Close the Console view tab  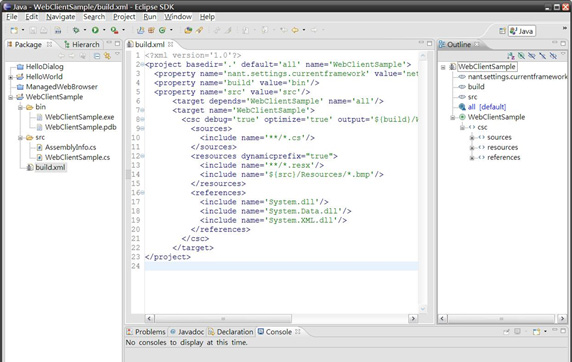(298, 332)
